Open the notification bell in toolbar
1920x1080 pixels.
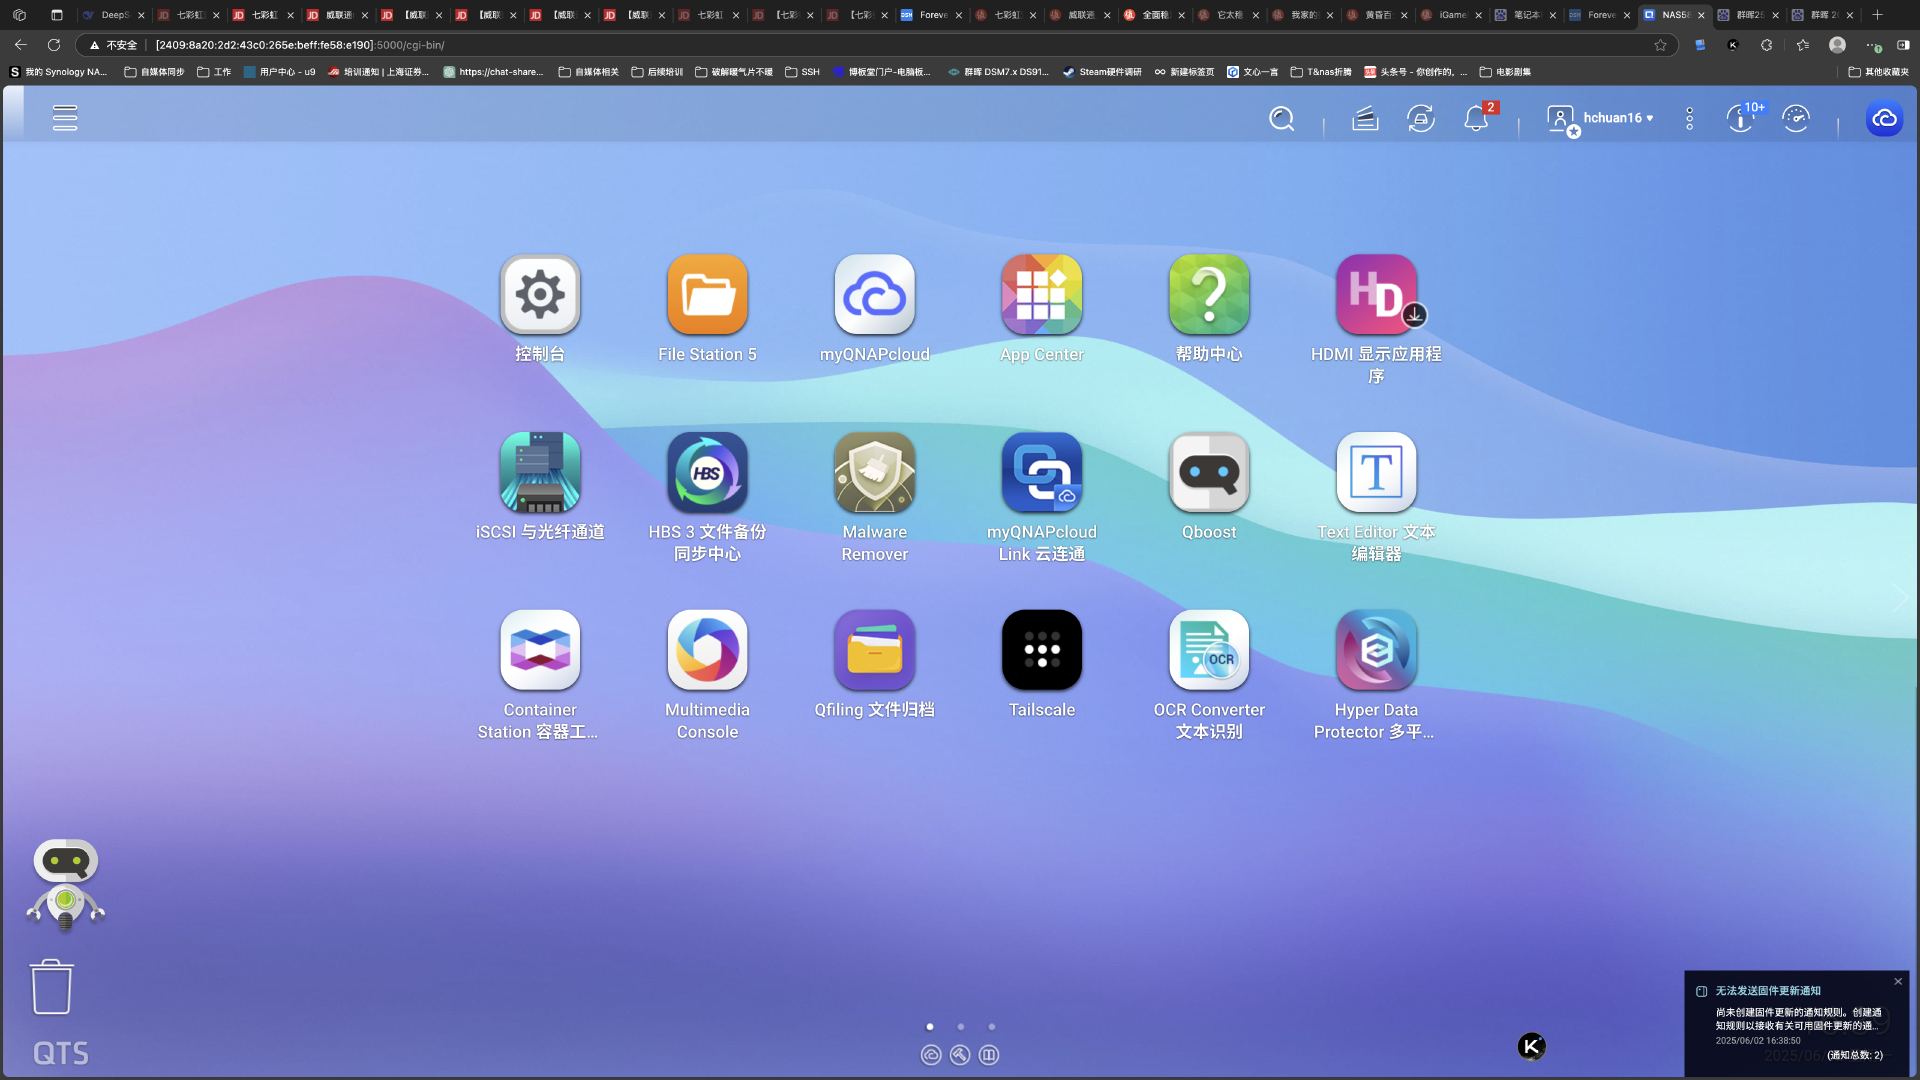click(1476, 118)
